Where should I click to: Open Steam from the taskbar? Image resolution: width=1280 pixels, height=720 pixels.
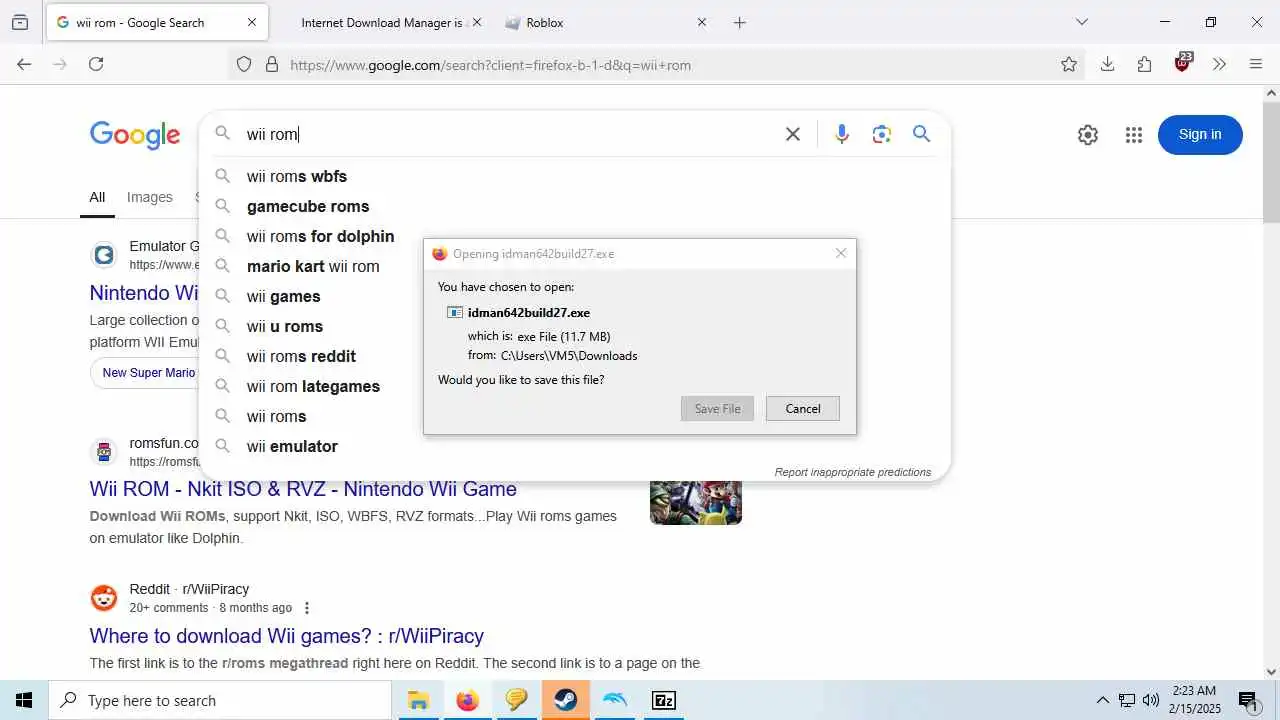point(566,700)
